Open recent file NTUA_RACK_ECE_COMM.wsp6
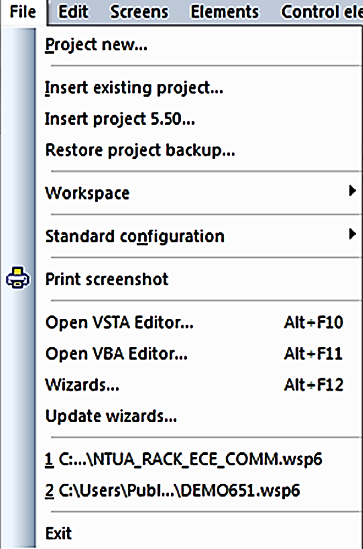 pyautogui.click(x=199, y=459)
